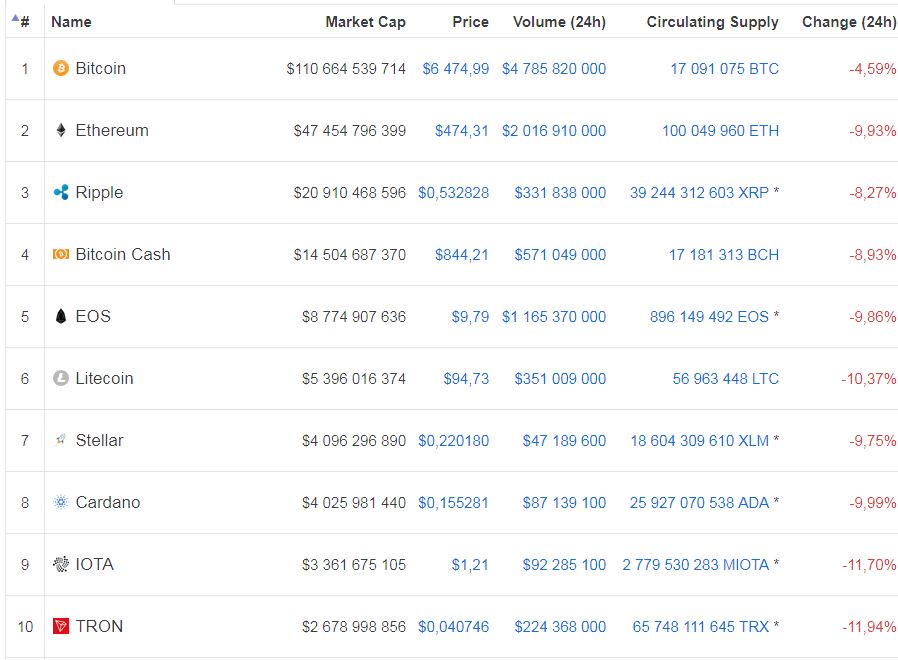Viewport: 898px width, 660px height.
Task: Click the Bitcoin coin logo icon
Action: pyautogui.click(x=61, y=68)
